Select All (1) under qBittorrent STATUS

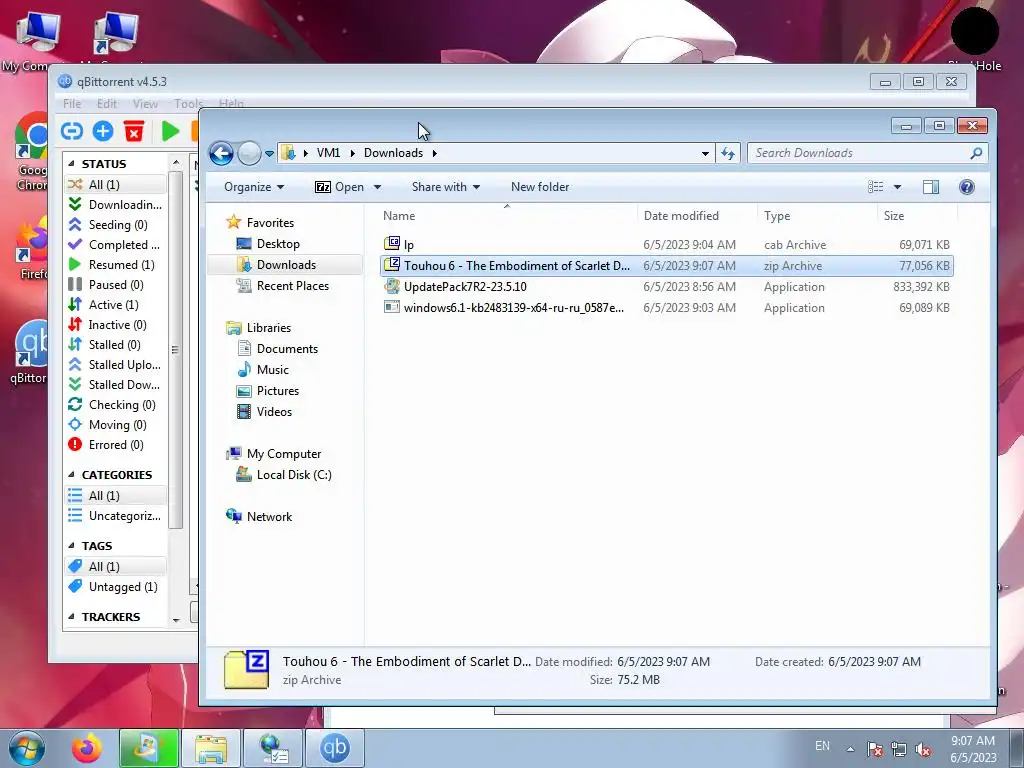click(116, 185)
